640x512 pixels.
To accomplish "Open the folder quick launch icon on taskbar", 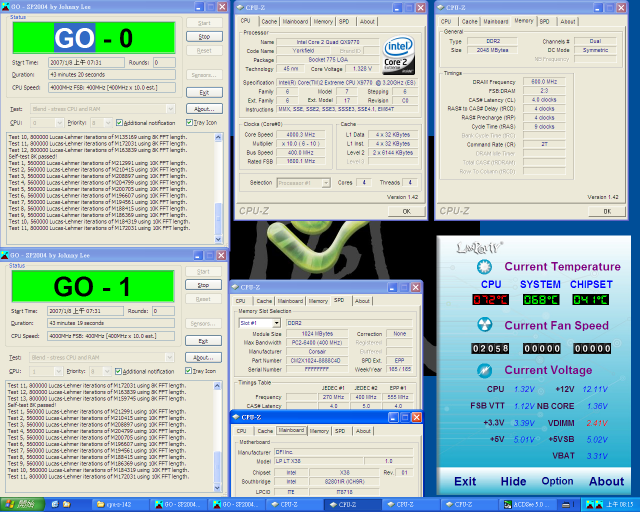I will point(66,505).
